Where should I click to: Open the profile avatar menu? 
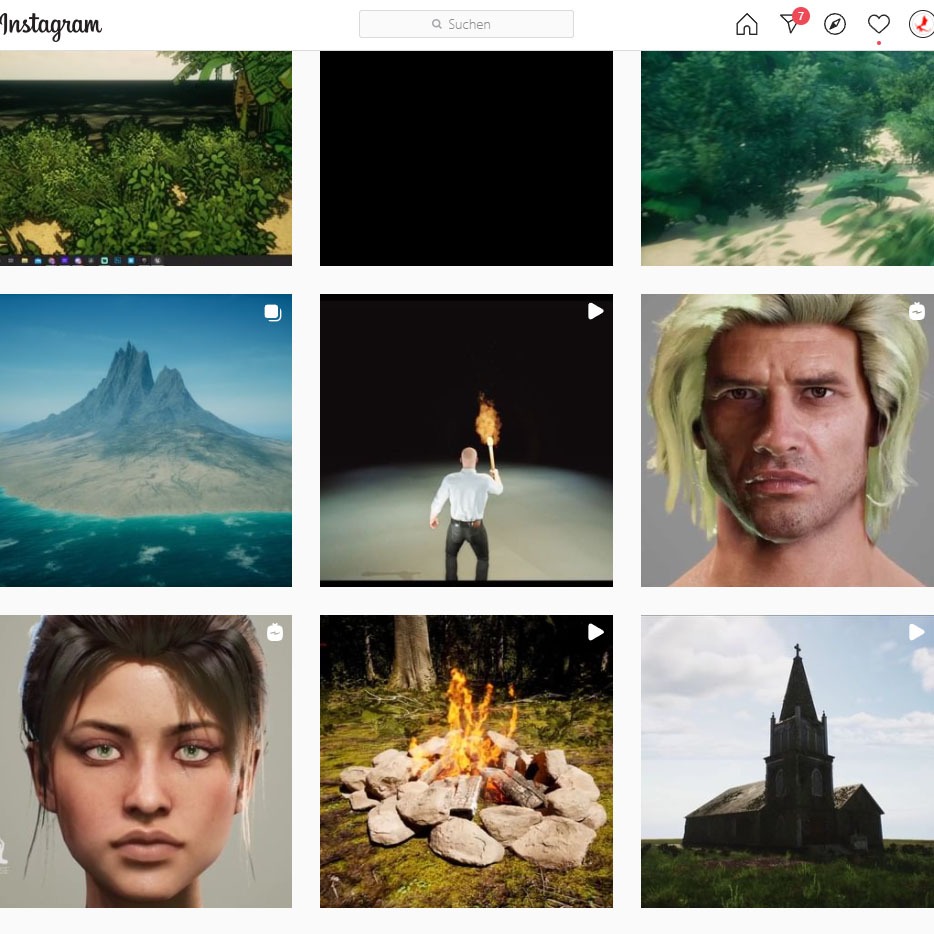point(920,25)
